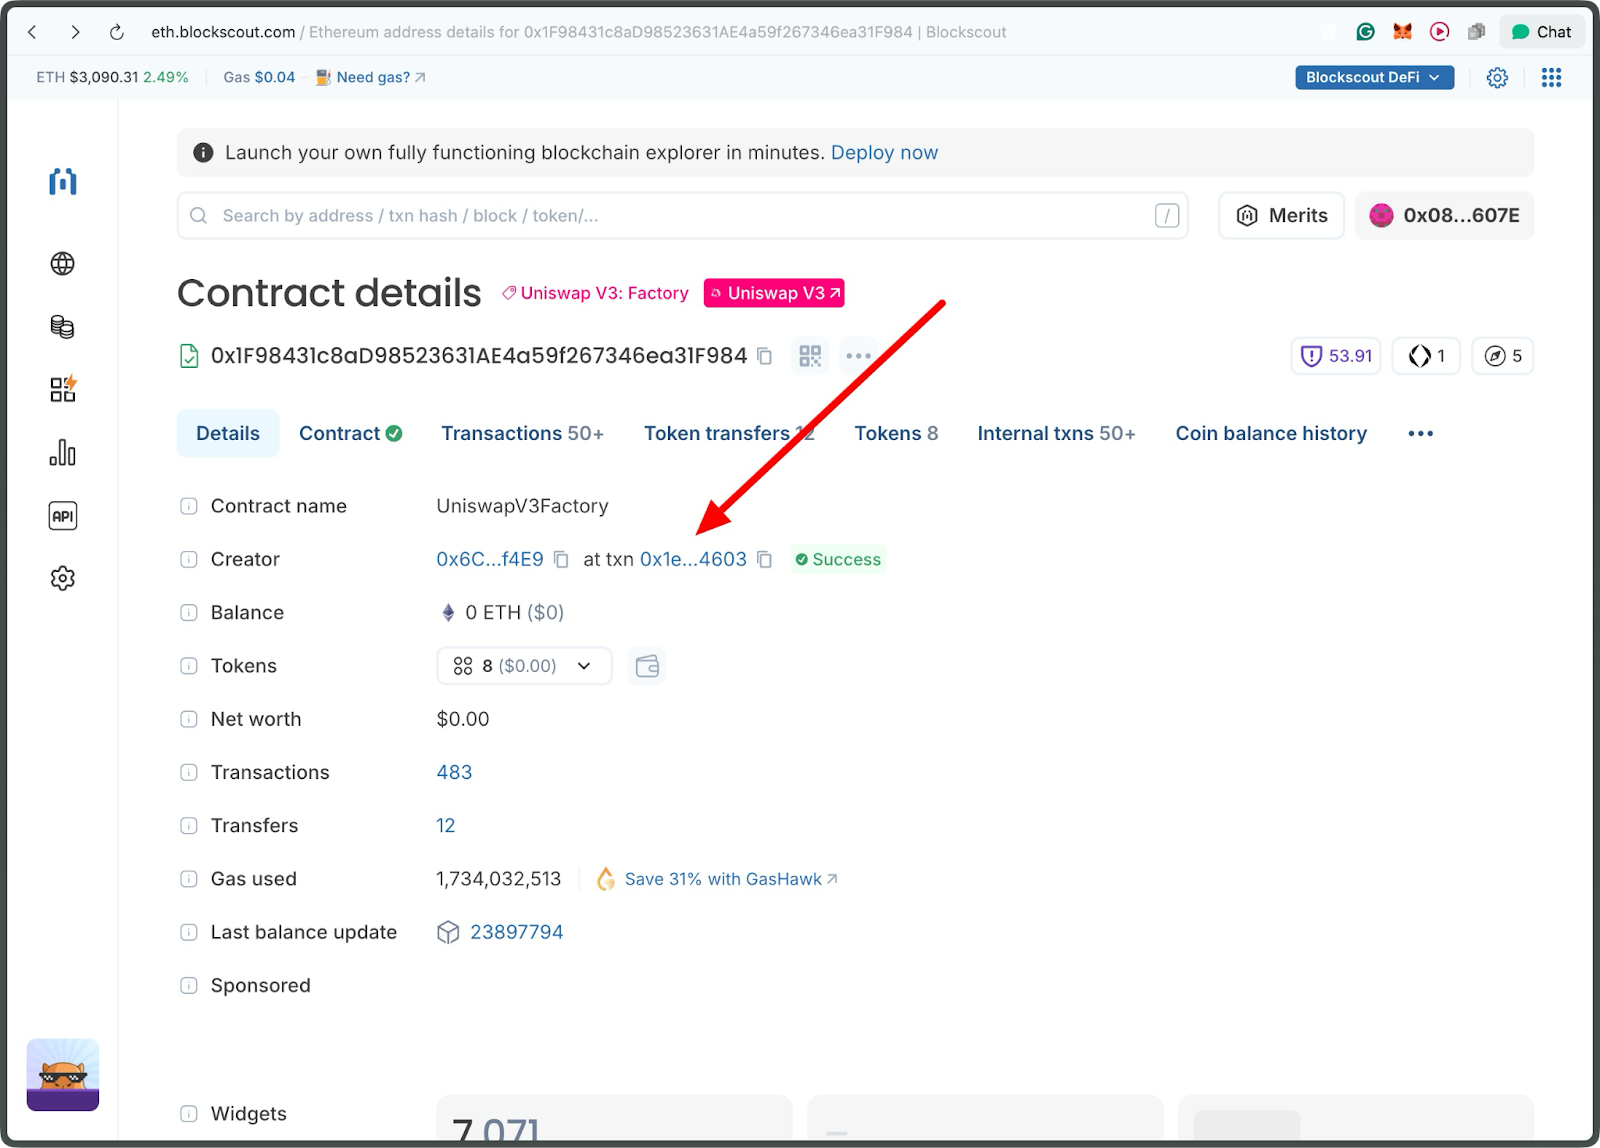This screenshot has width=1600, height=1148.
Task: Open the Blockscout logo in the sidebar
Action: [62, 182]
